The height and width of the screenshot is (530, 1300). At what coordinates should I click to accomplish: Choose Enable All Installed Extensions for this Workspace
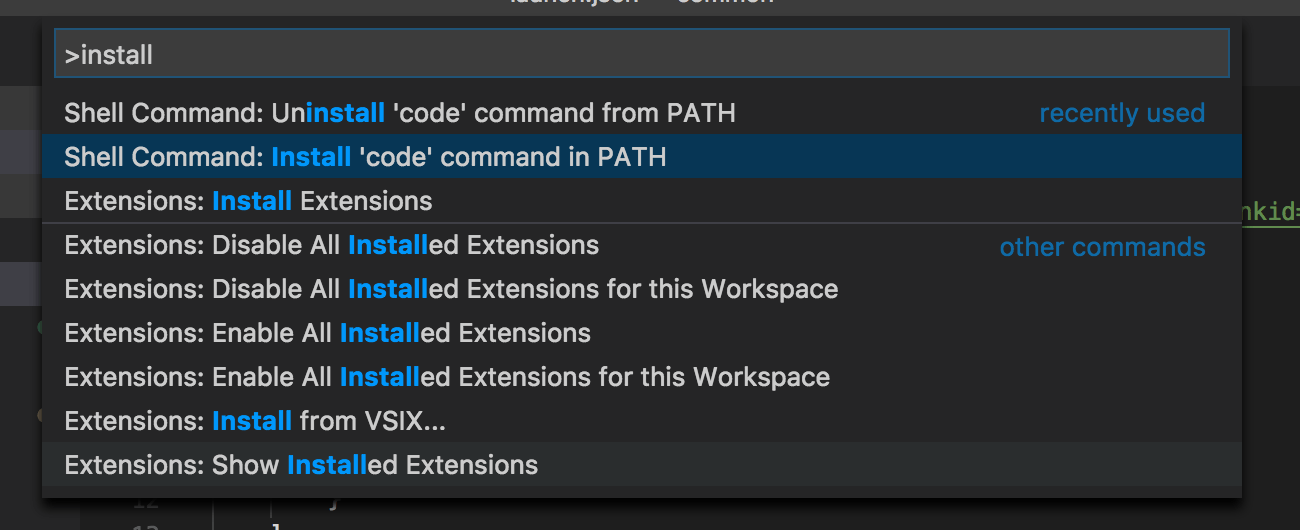(447, 377)
